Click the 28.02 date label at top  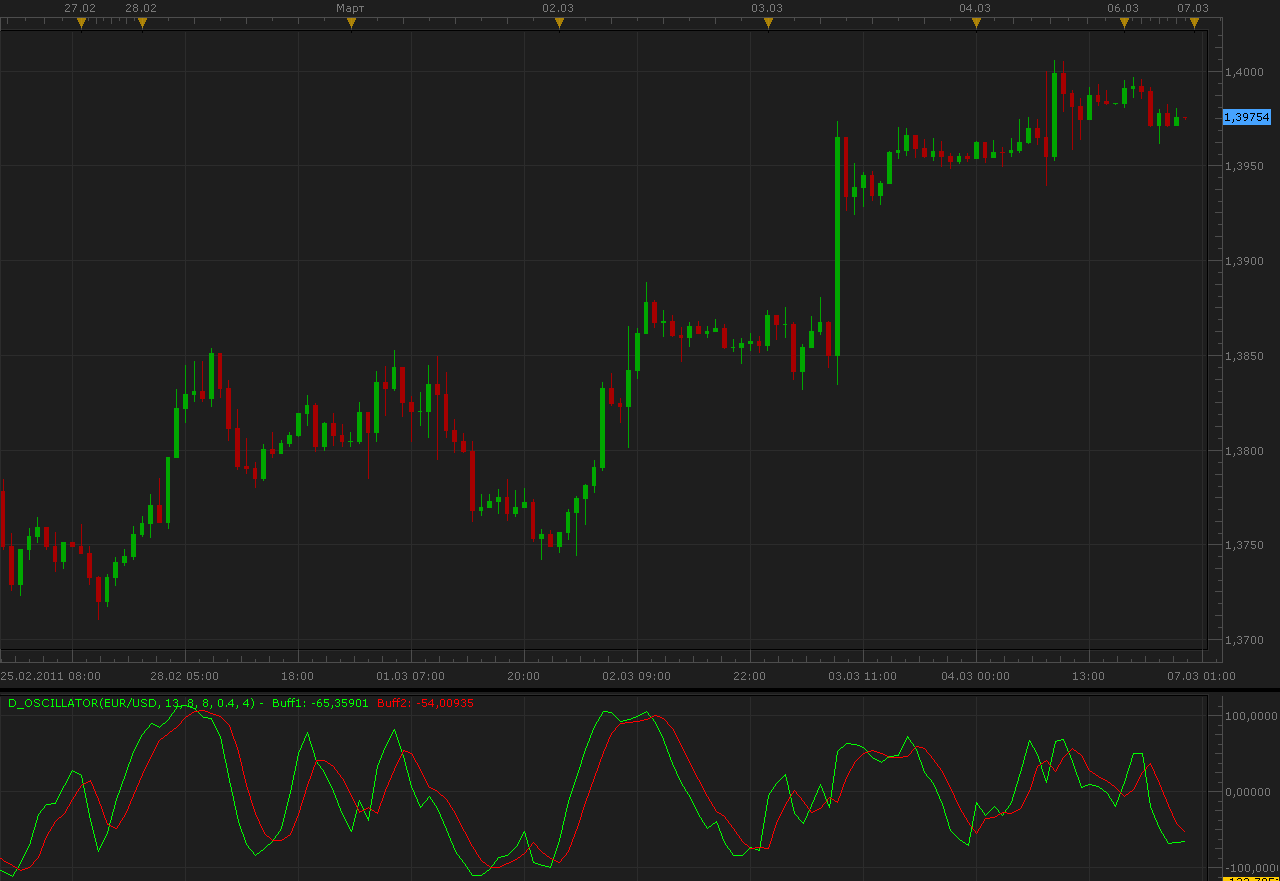pos(141,8)
